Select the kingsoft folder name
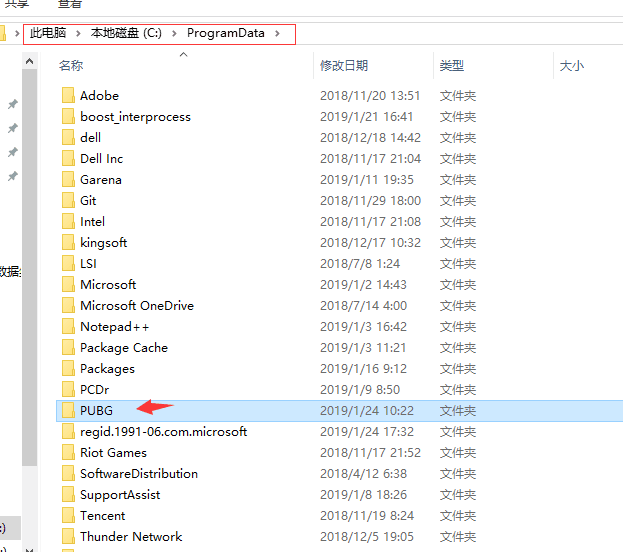The image size is (623, 552). point(104,243)
